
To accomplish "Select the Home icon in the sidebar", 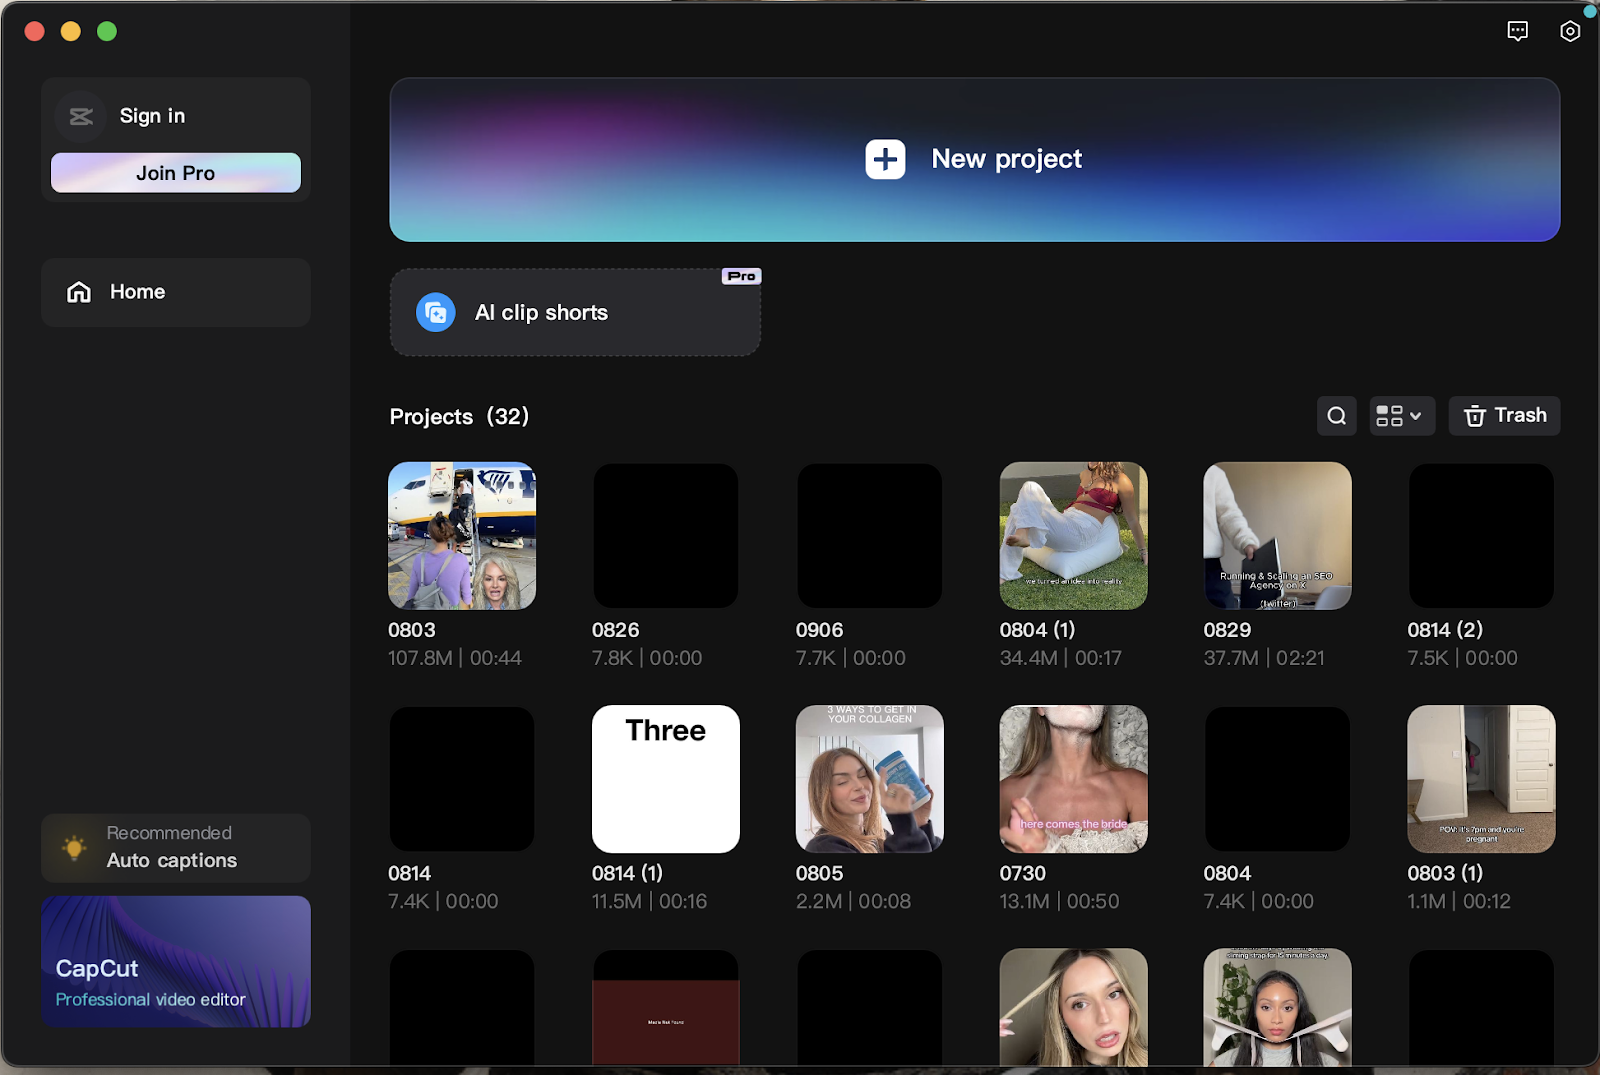I will tap(79, 291).
